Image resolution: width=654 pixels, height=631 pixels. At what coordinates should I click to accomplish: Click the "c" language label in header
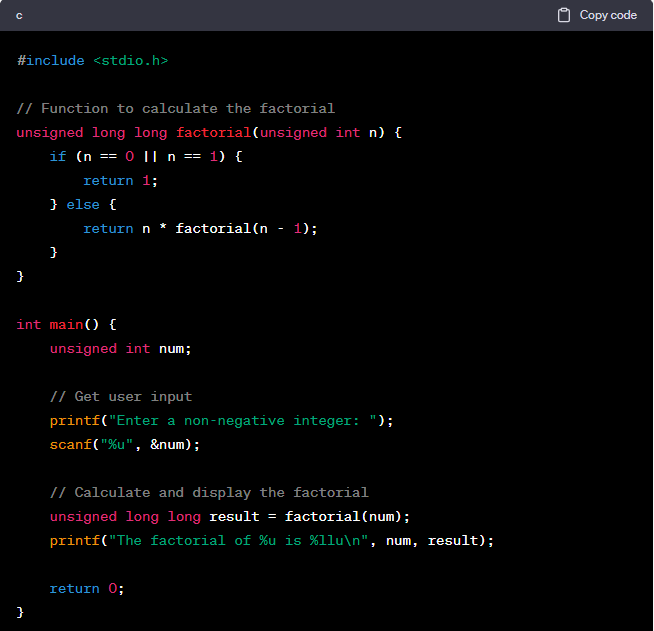coord(20,15)
